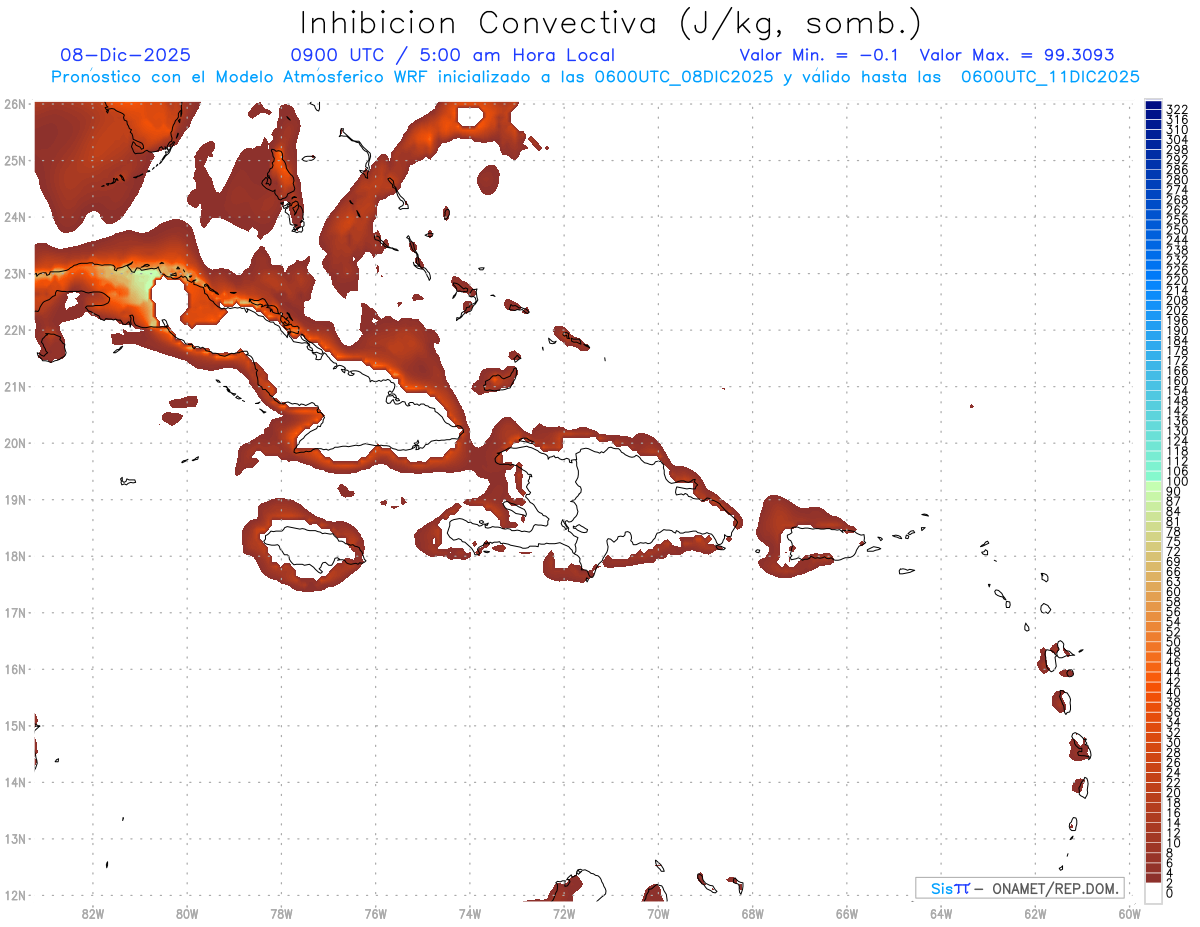The height and width of the screenshot is (927, 1200).
Task: Click the longitude label "72W"
Action: pyautogui.click(x=564, y=913)
